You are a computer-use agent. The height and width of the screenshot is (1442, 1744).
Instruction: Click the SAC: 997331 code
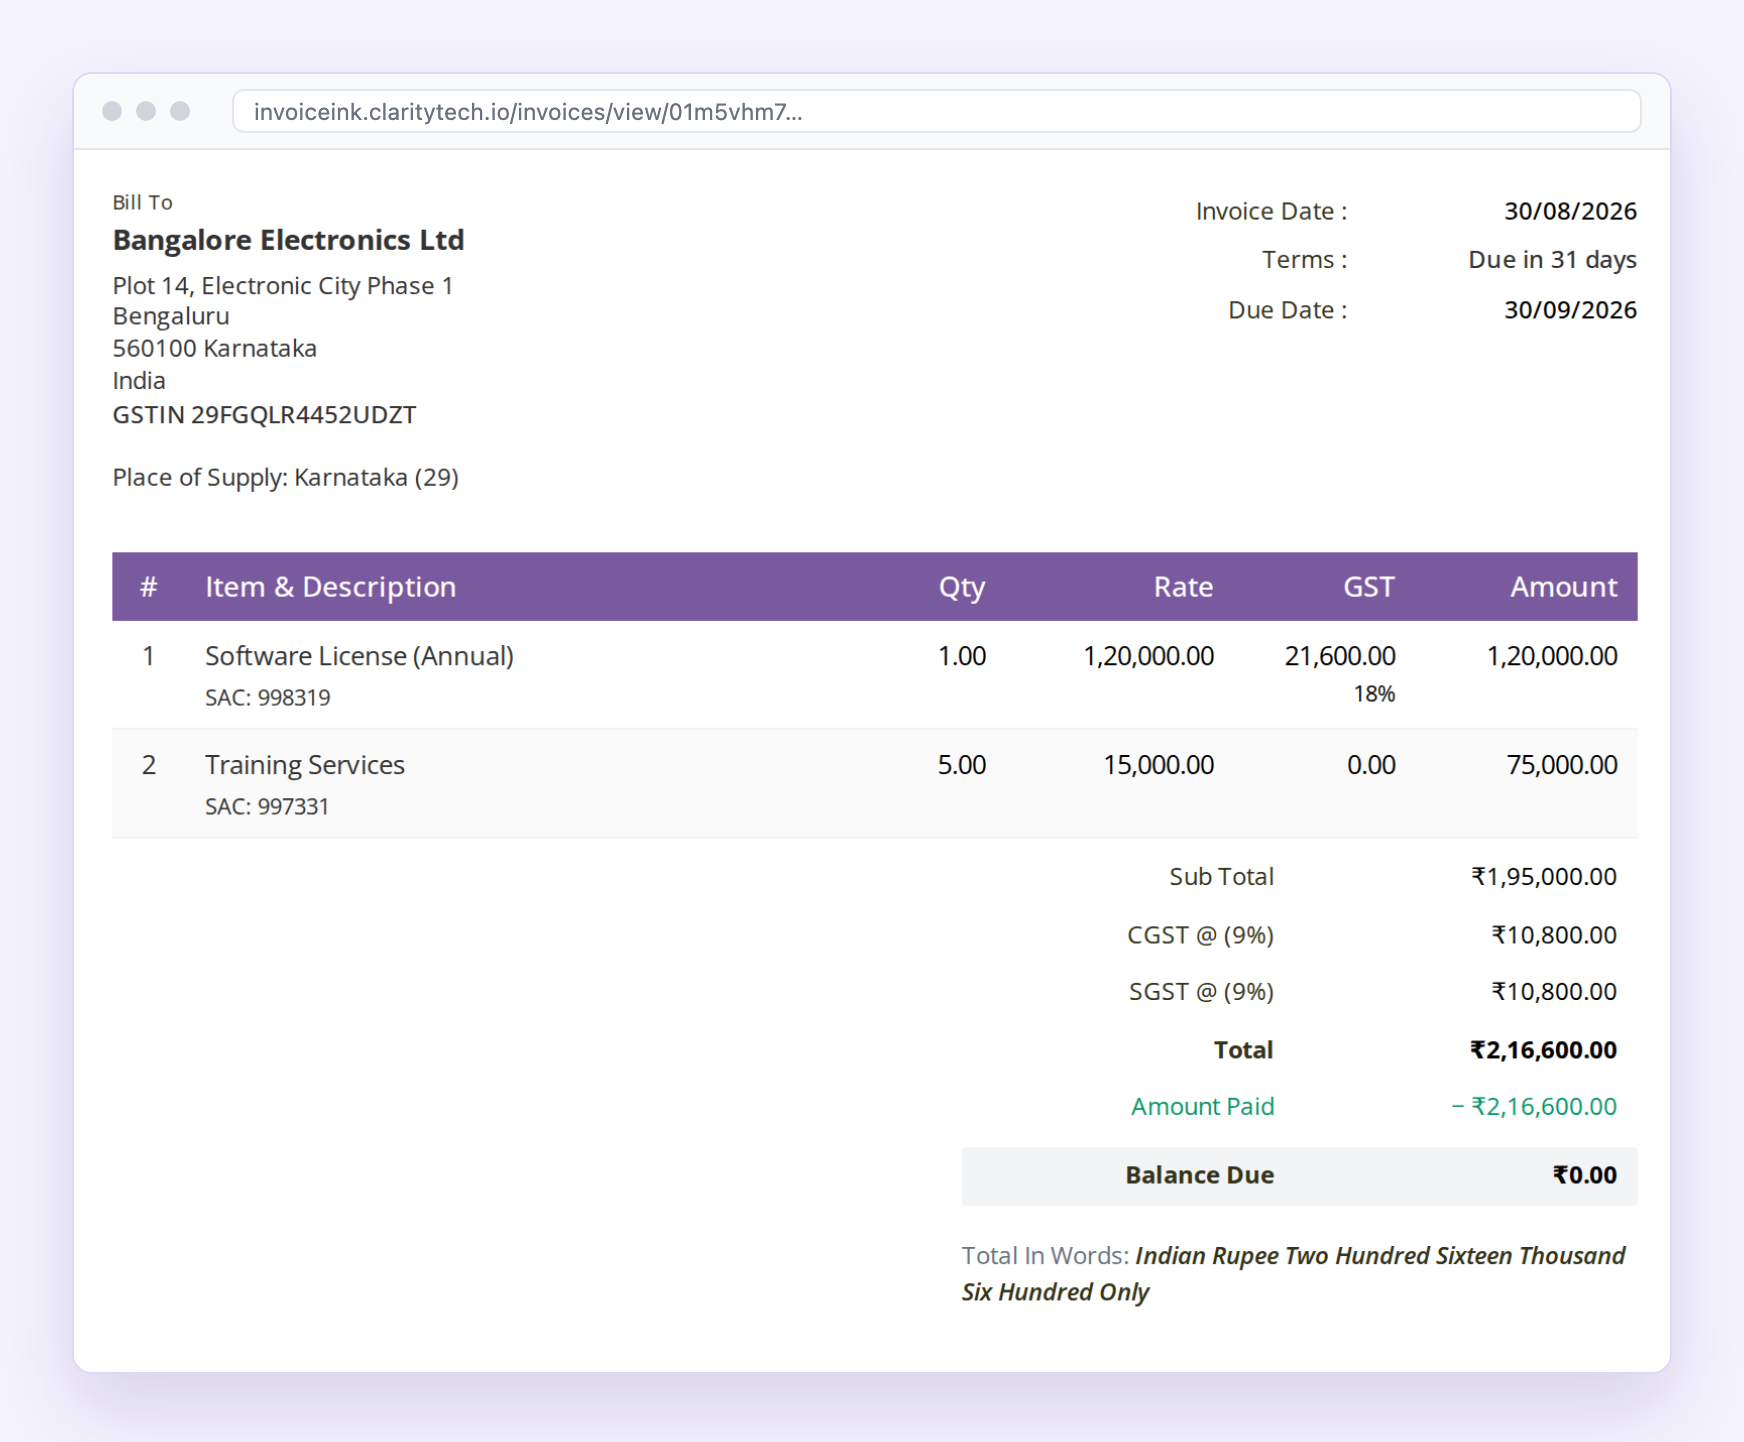pyautogui.click(x=267, y=807)
